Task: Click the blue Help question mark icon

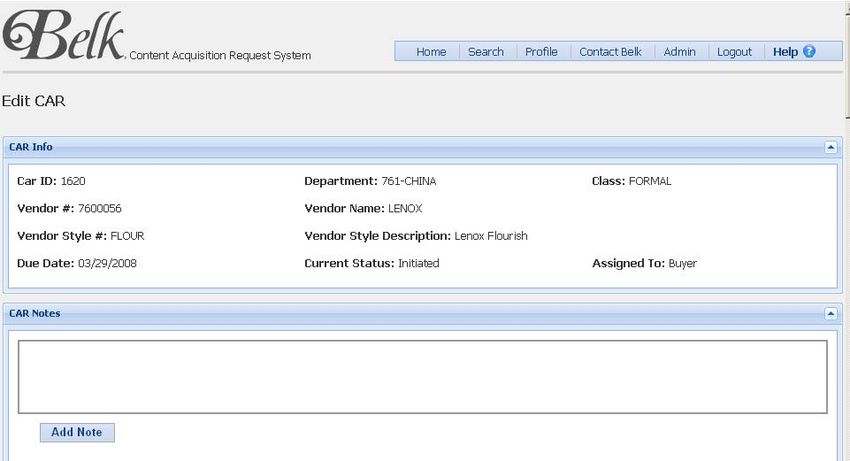Action: click(809, 52)
